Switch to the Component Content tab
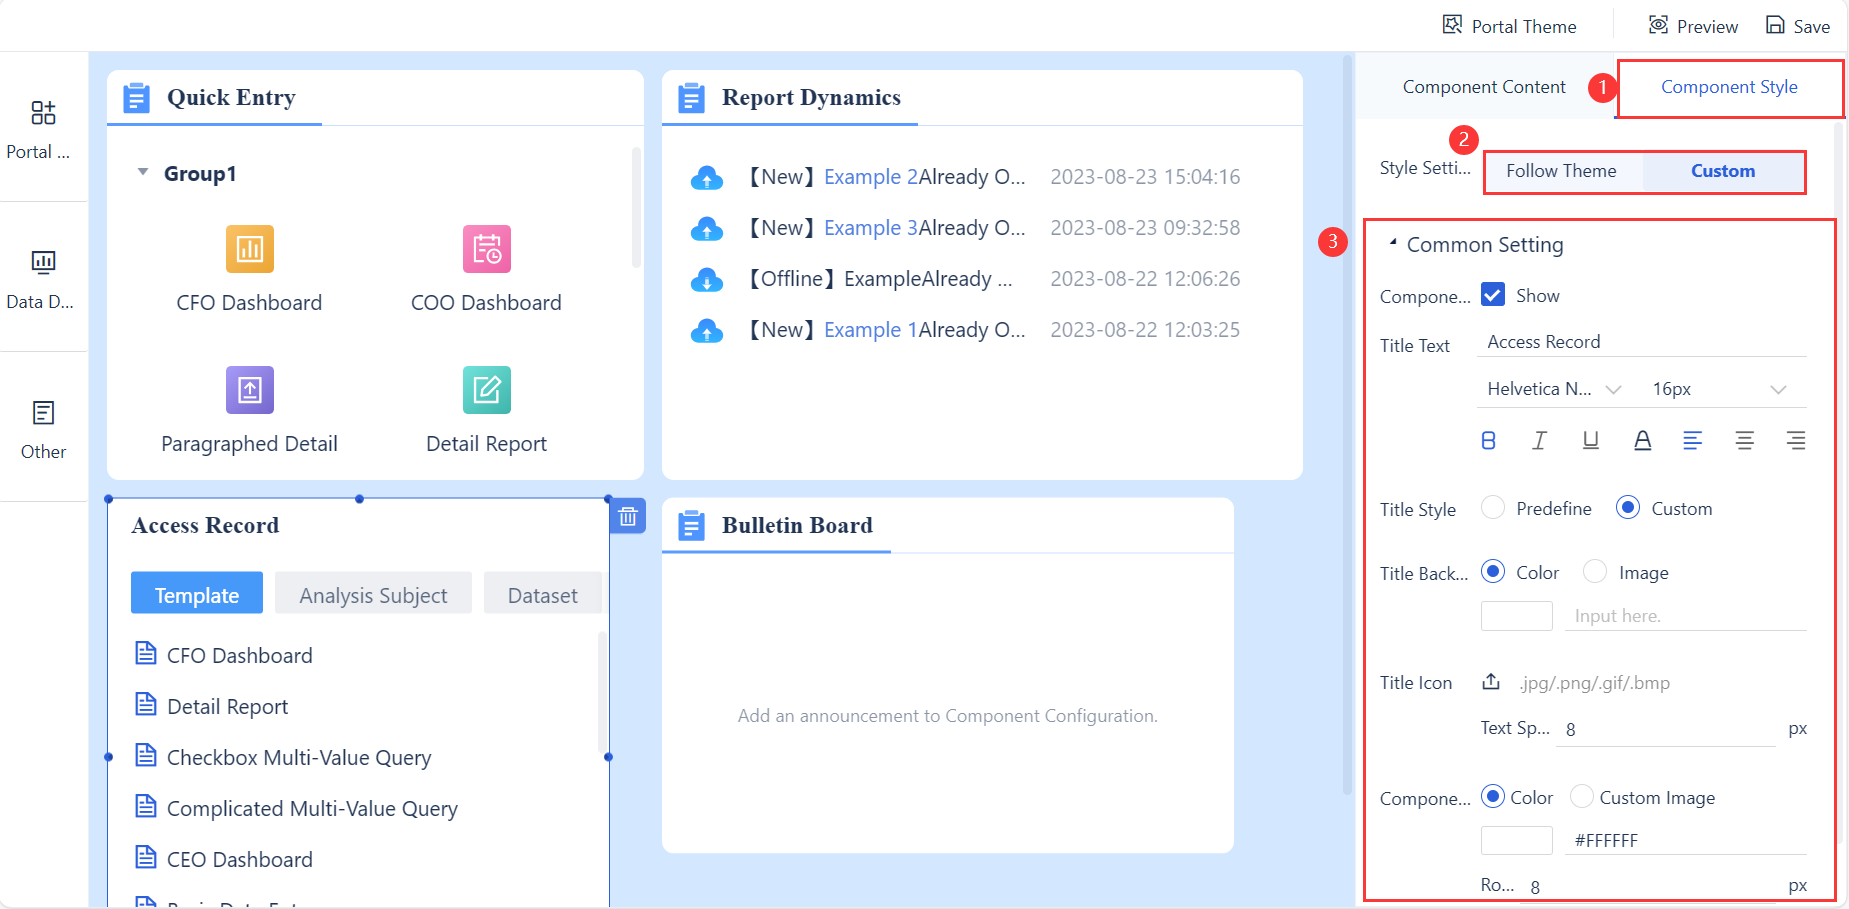This screenshot has width=1849, height=909. coord(1484,87)
